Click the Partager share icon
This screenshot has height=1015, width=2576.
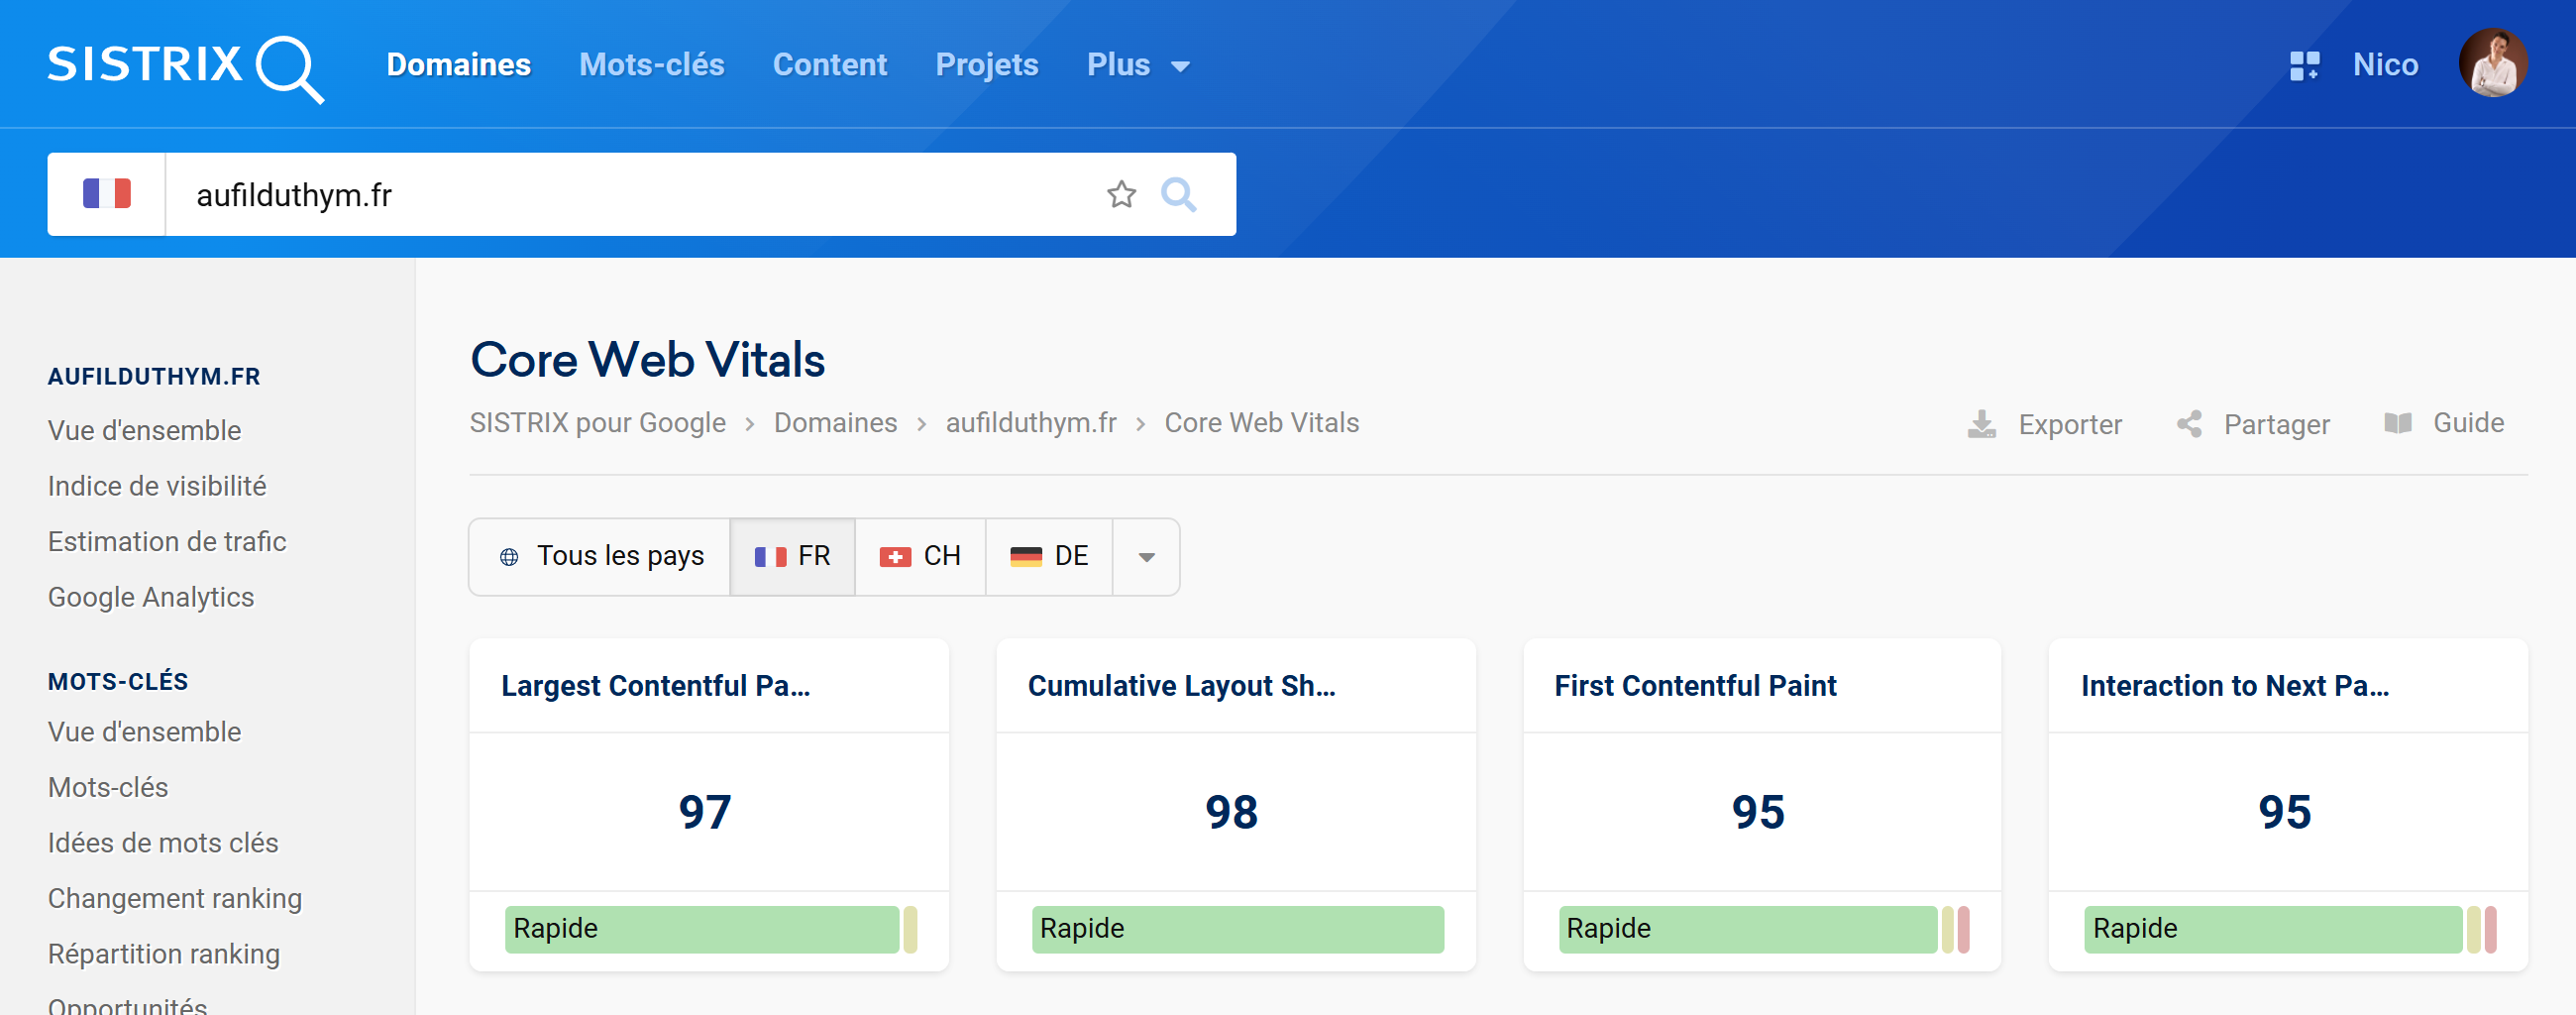pyautogui.click(x=2189, y=424)
